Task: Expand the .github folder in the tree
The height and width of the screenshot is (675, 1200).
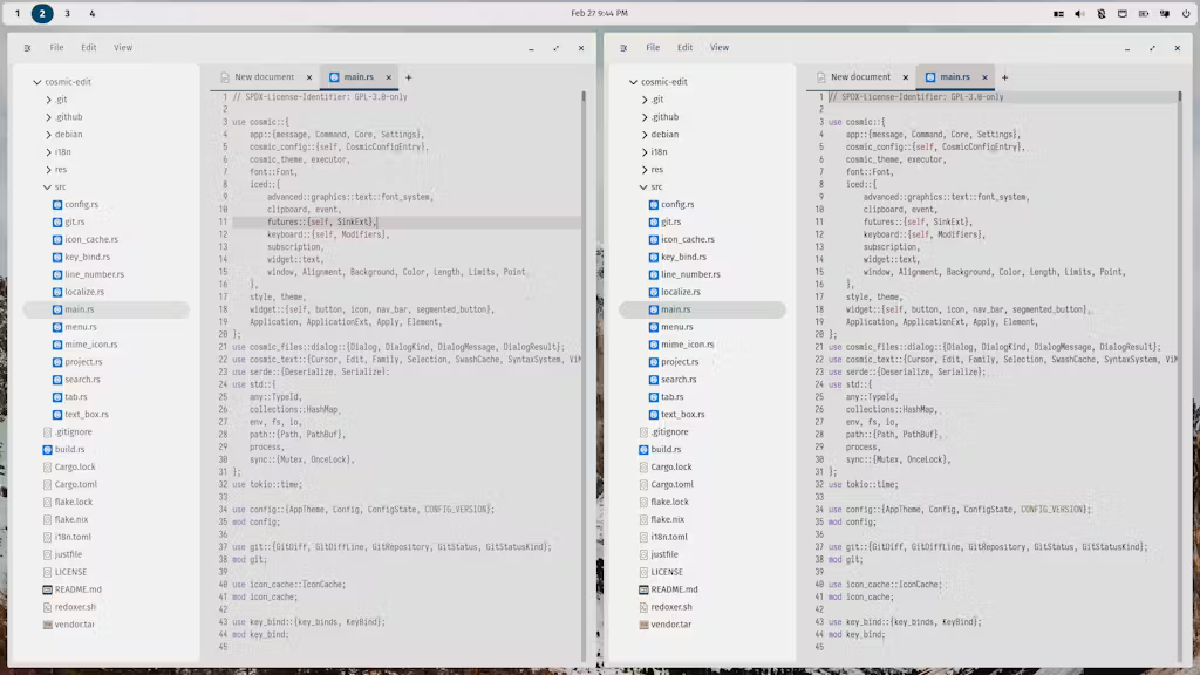Action: click(47, 116)
